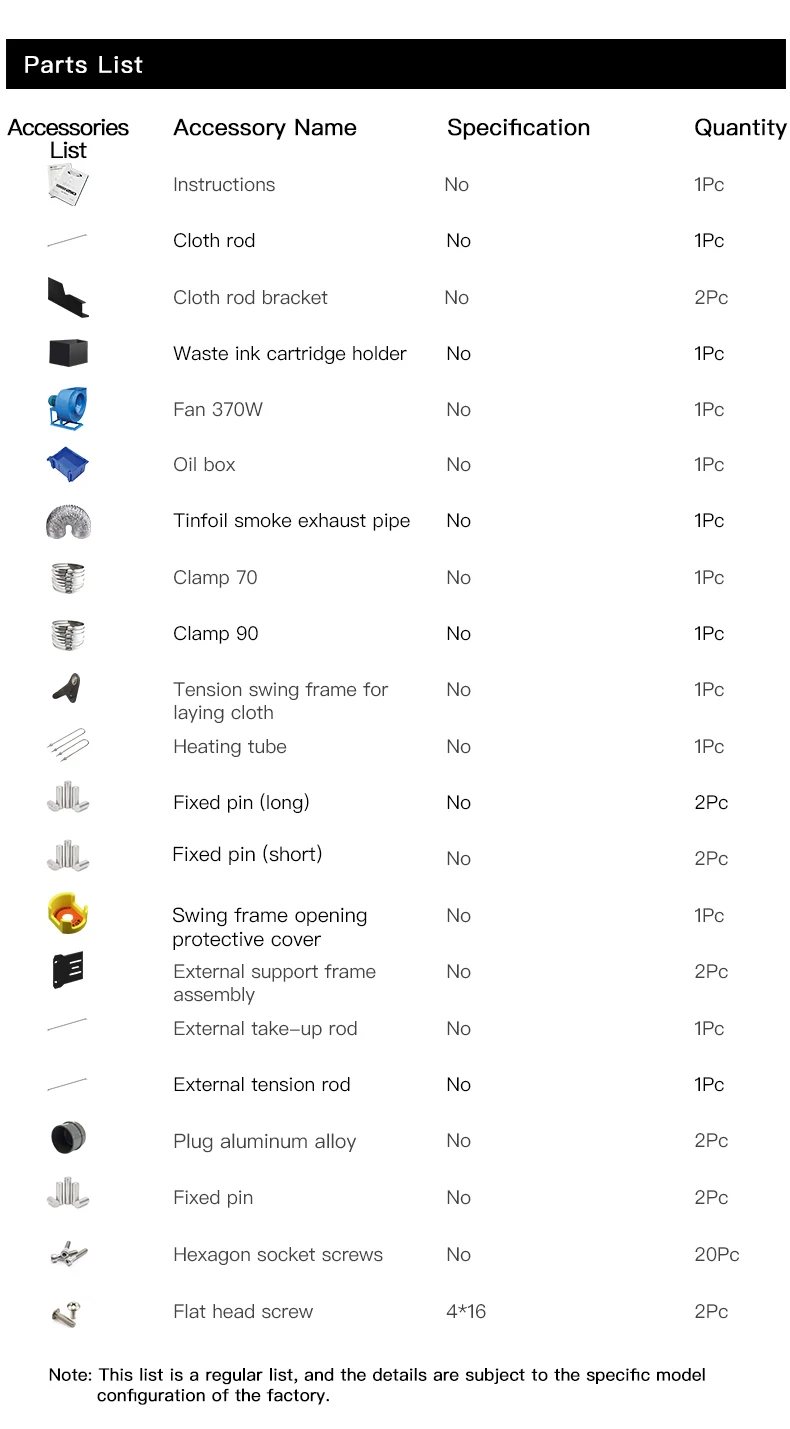
Task: Click the Clamp 70 image
Action: click(x=68, y=577)
